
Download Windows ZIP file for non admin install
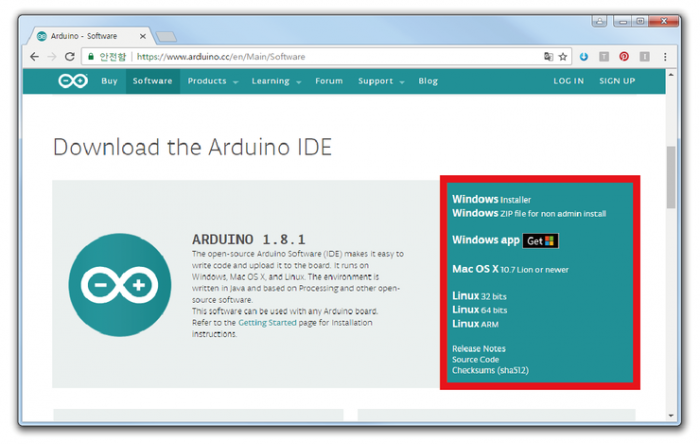529,213
